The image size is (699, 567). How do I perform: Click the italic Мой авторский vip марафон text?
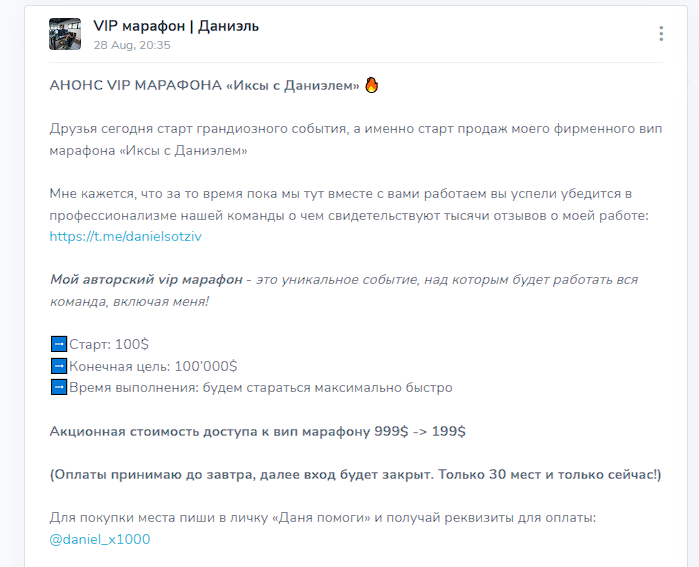tap(146, 279)
